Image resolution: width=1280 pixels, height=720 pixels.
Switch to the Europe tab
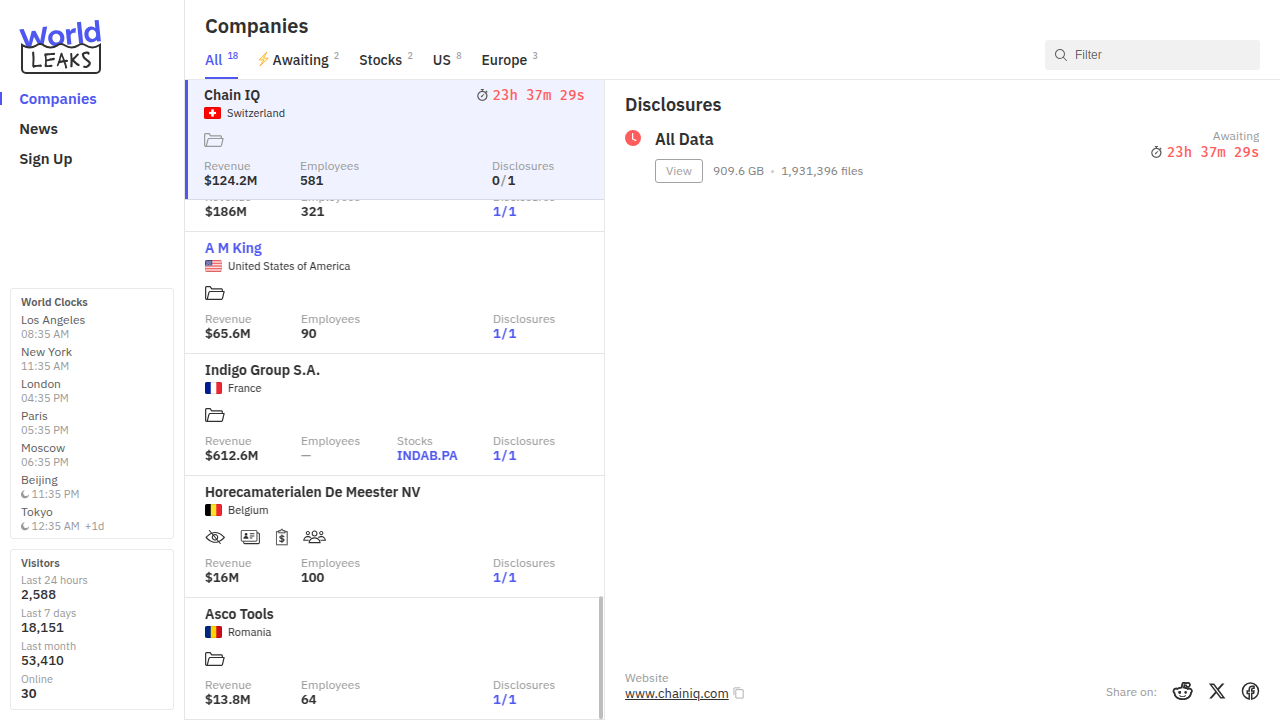[510, 60]
